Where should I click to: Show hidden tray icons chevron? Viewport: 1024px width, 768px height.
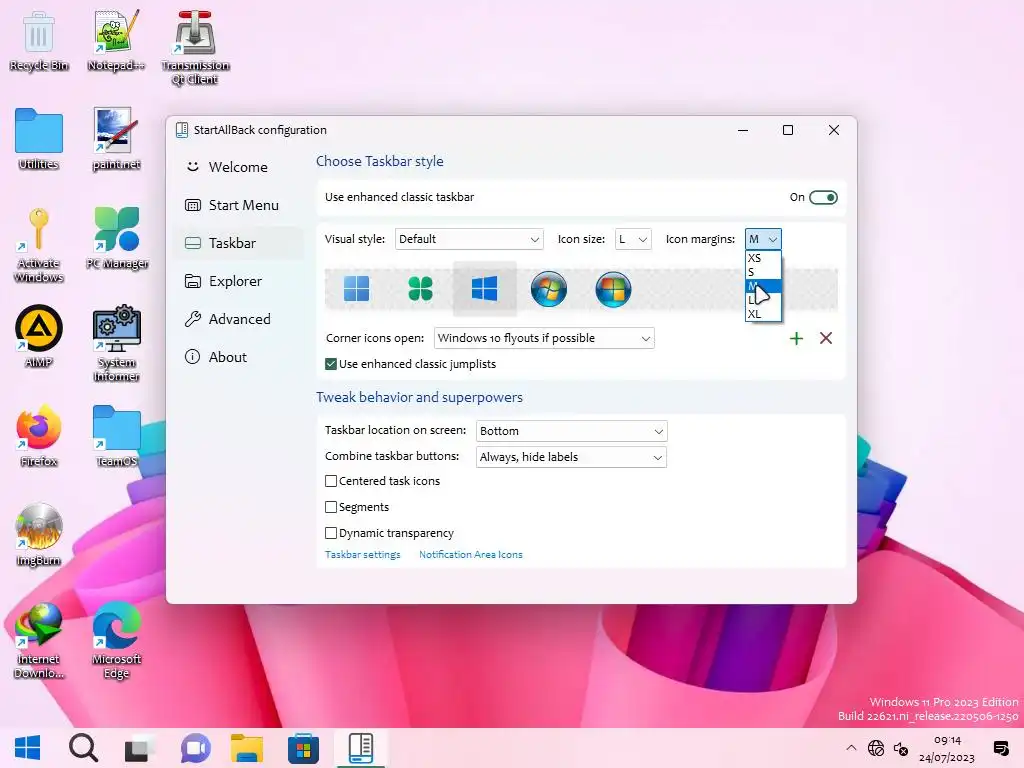[850, 748]
